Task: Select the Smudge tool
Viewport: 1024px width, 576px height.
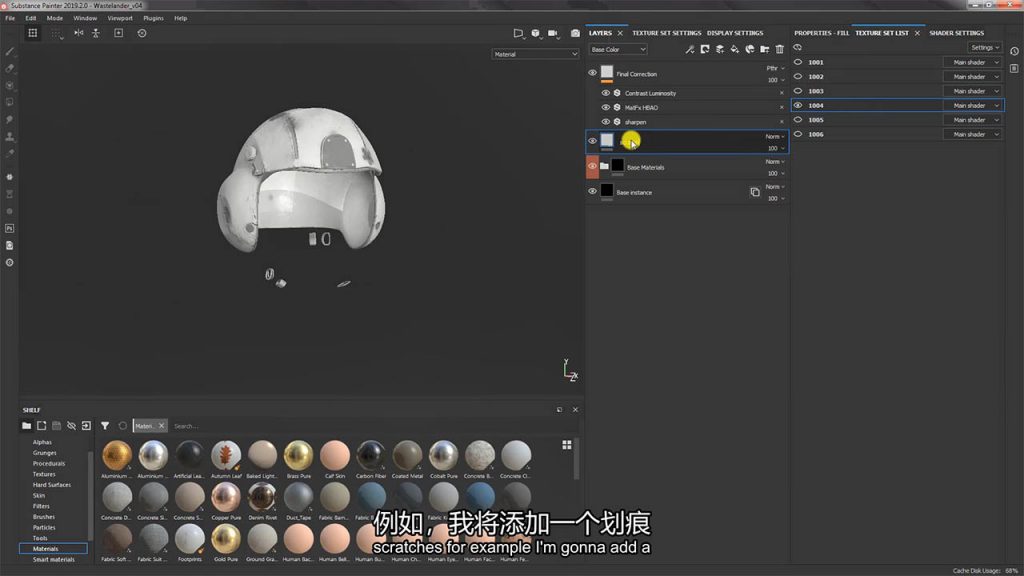Action: pos(10,120)
